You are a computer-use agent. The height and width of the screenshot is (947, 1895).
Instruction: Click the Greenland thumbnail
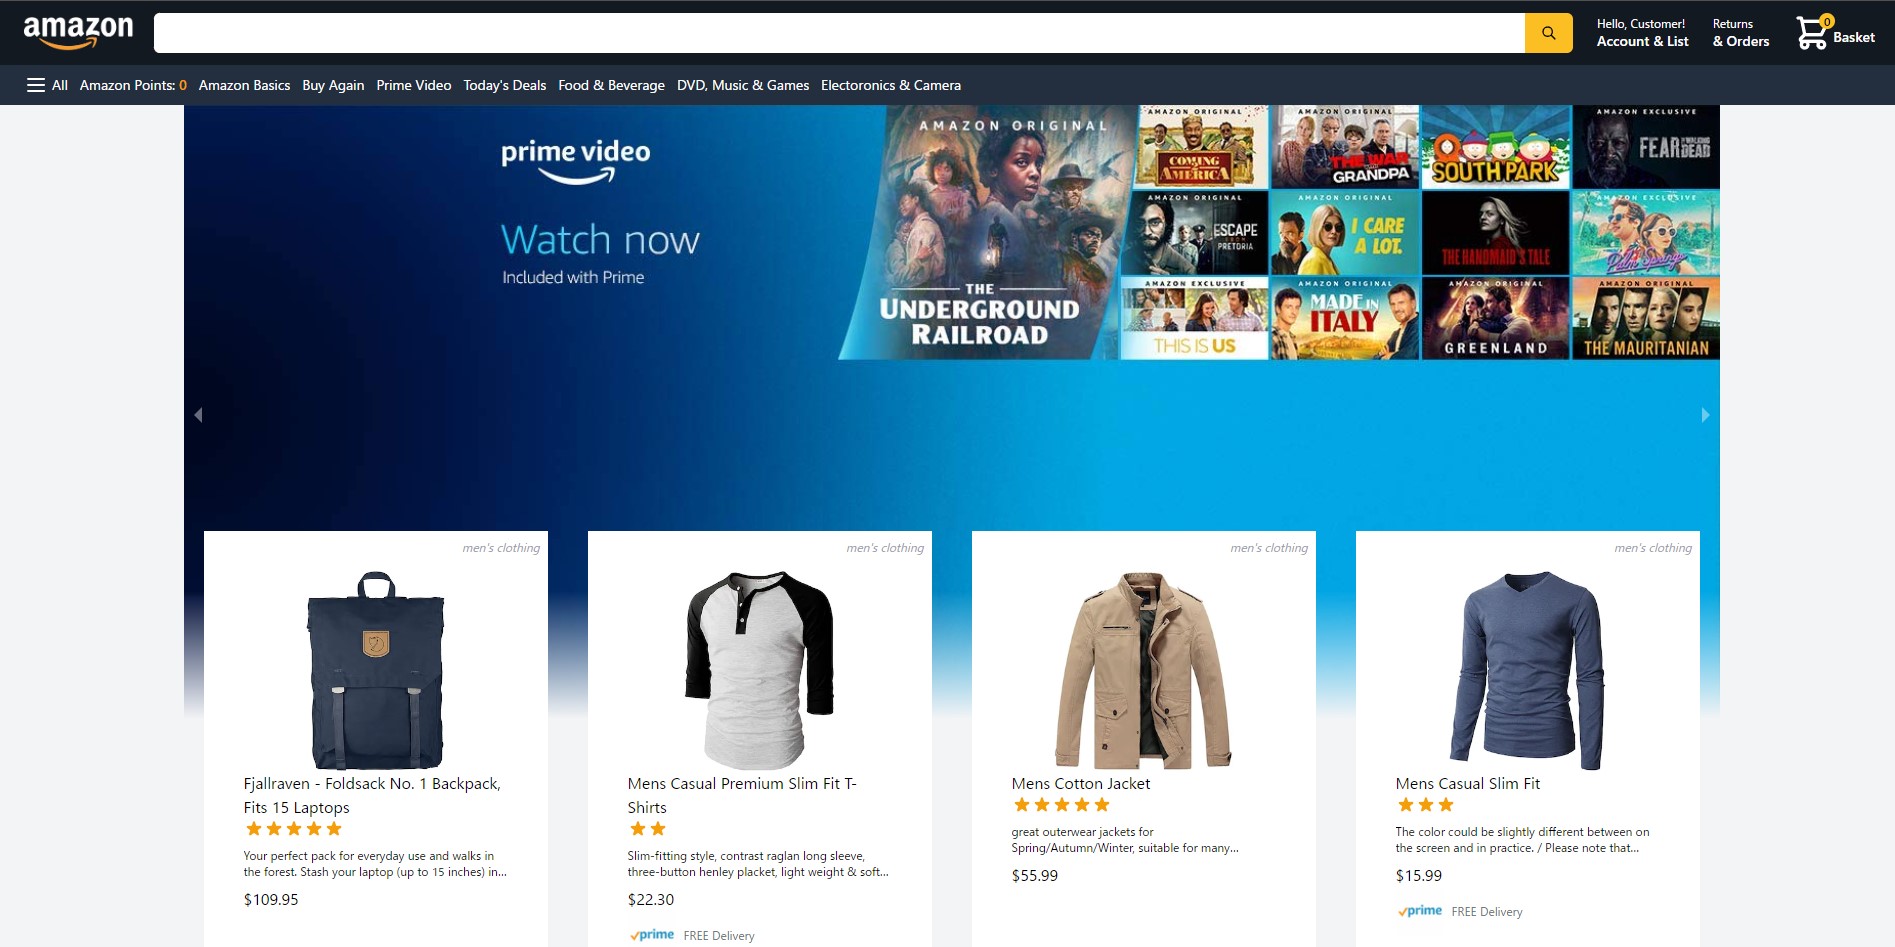pos(1496,319)
